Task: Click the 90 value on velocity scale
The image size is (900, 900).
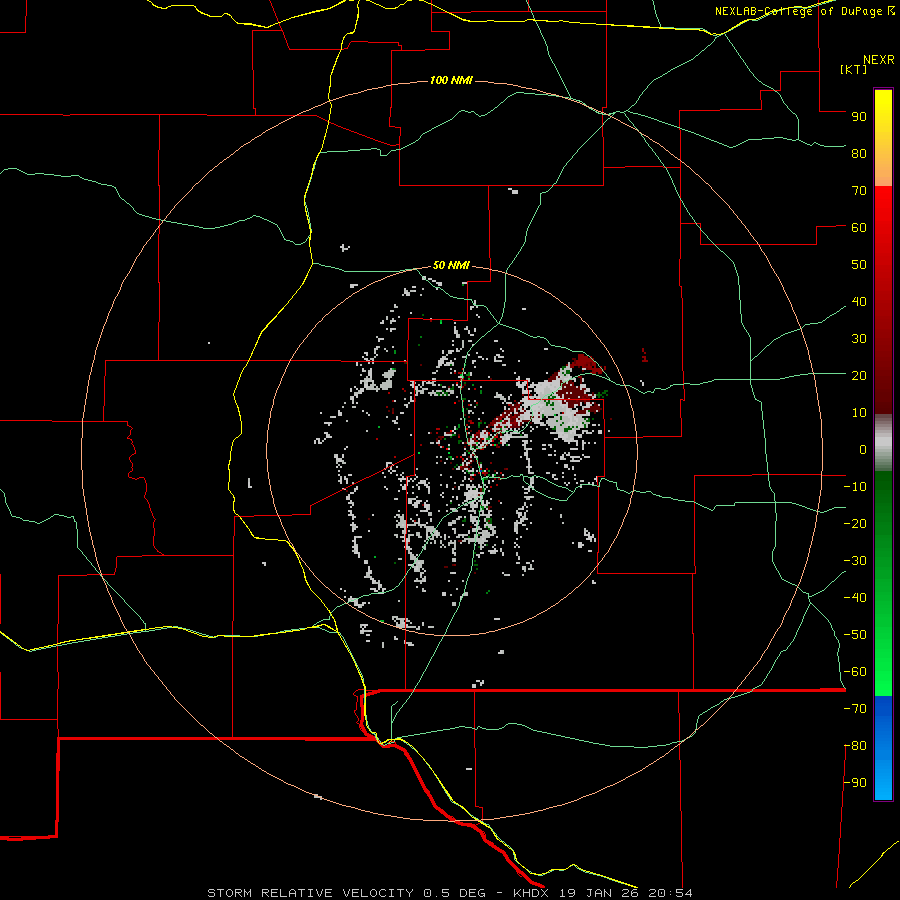Action: point(859,117)
